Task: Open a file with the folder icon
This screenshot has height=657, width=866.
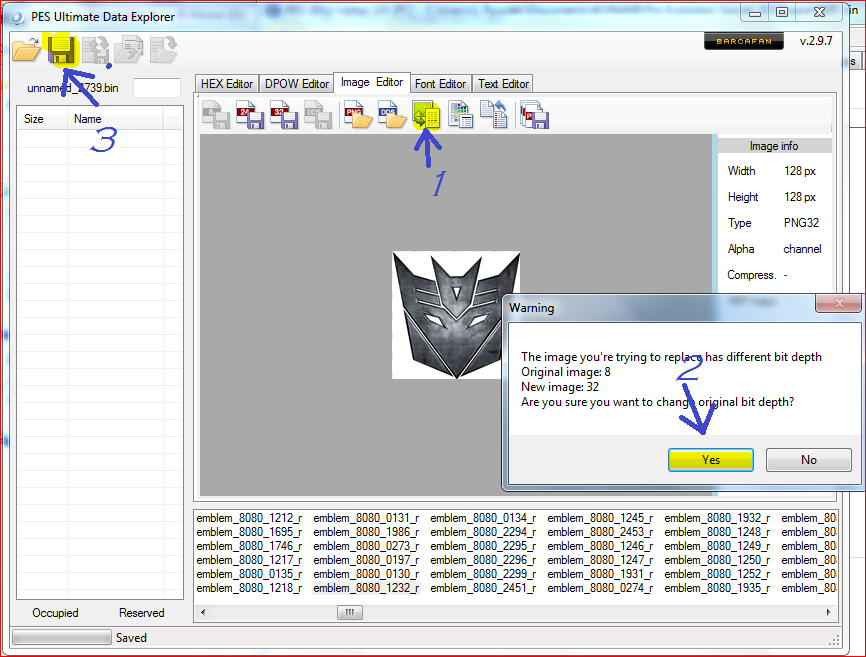Action: 27,50
